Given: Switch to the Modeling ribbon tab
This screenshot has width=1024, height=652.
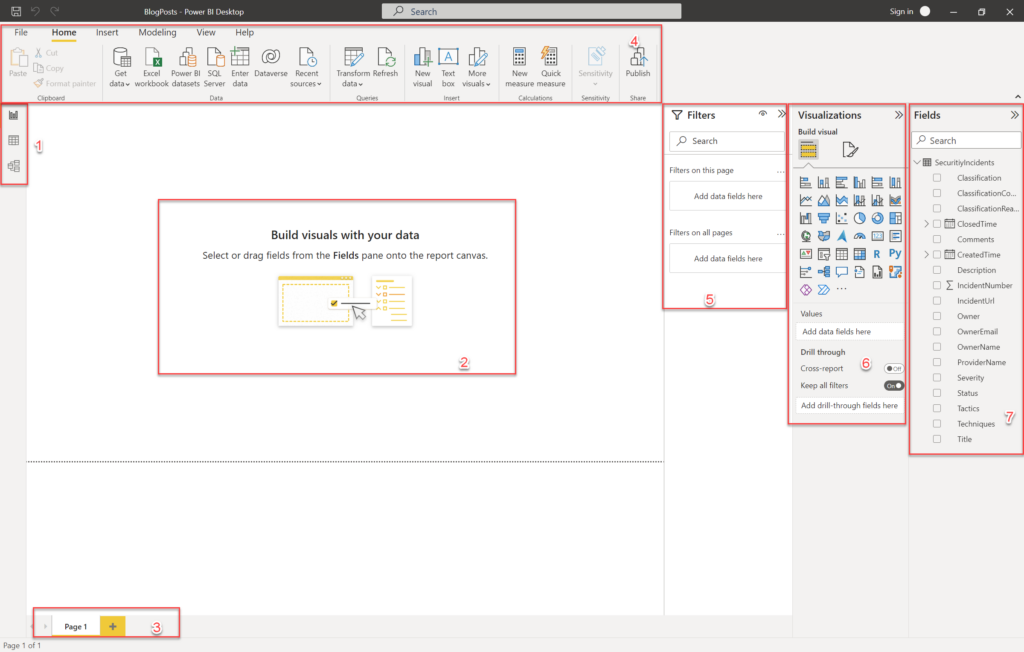Looking at the screenshot, I should click(x=157, y=32).
